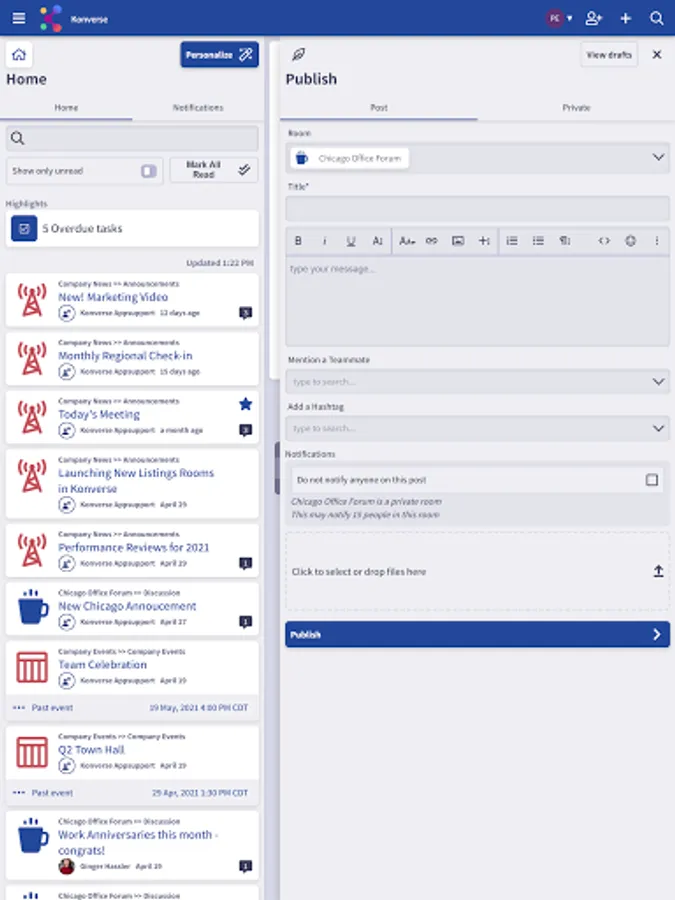Image resolution: width=675 pixels, height=900 pixels.
Task: Click comment icon on New Chicago Annoucement
Action: point(245,622)
